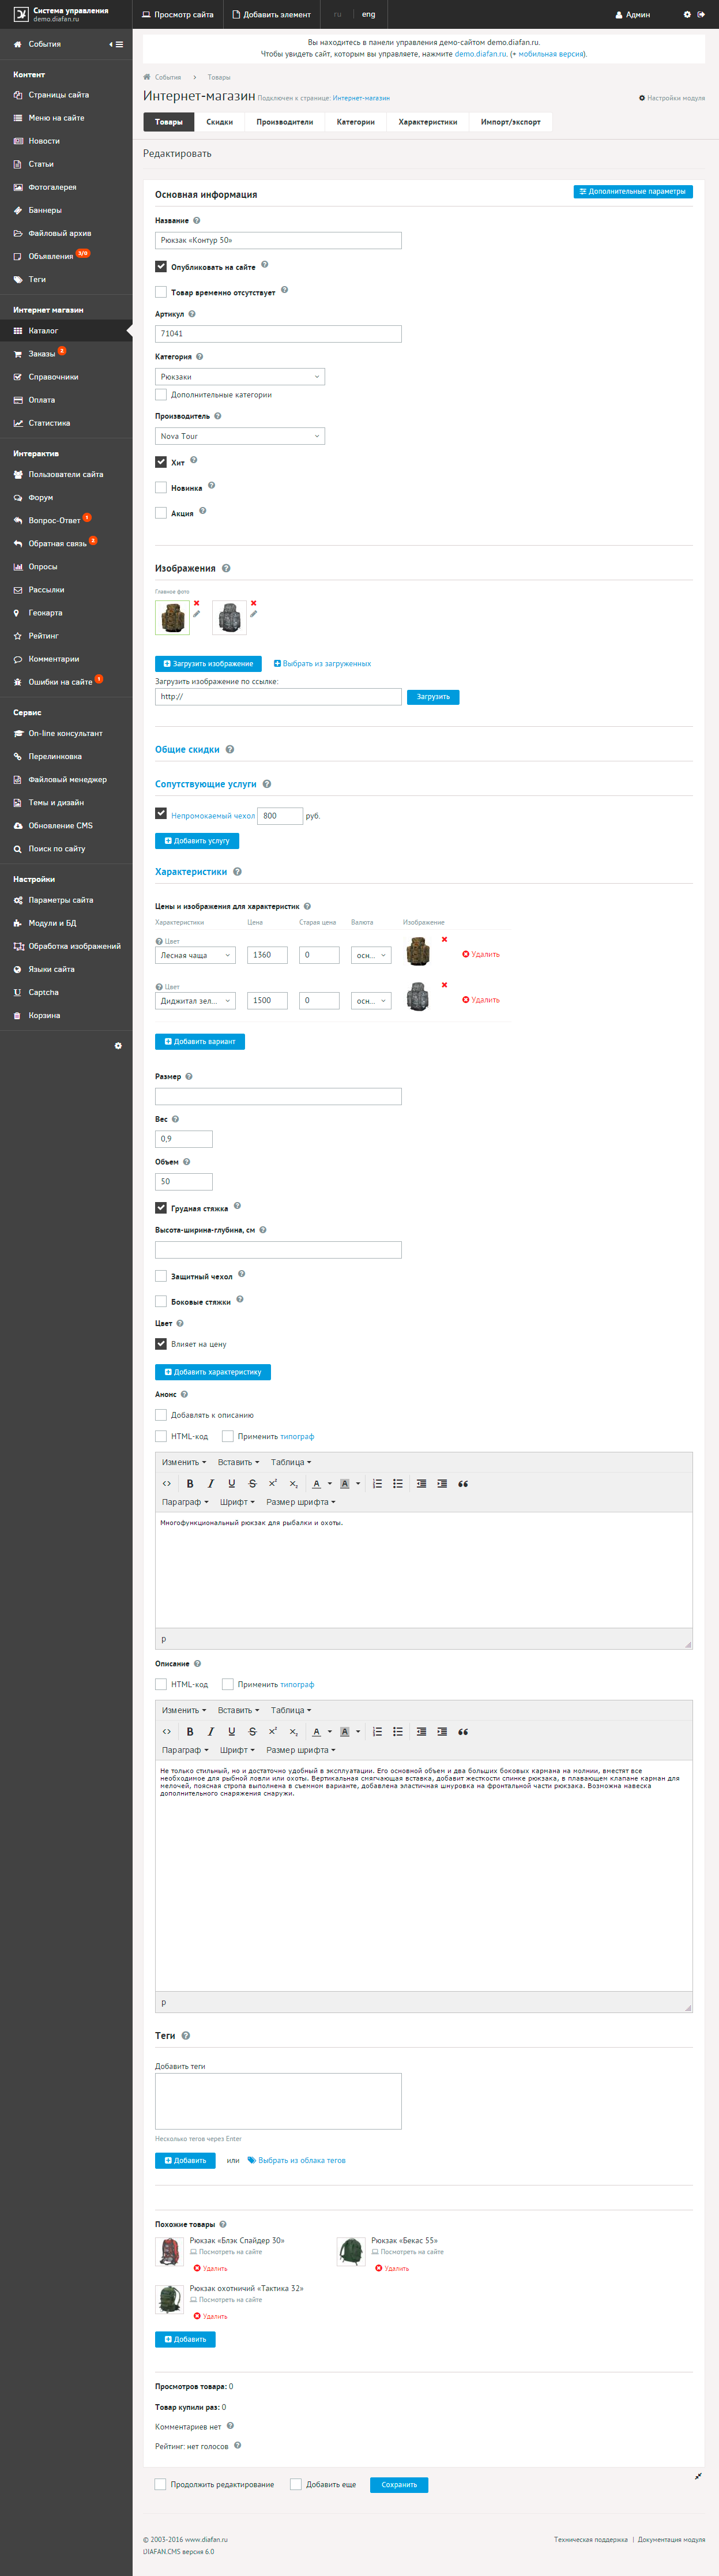
Task: Check Товар временно отсутствует
Action: [161, 292]
